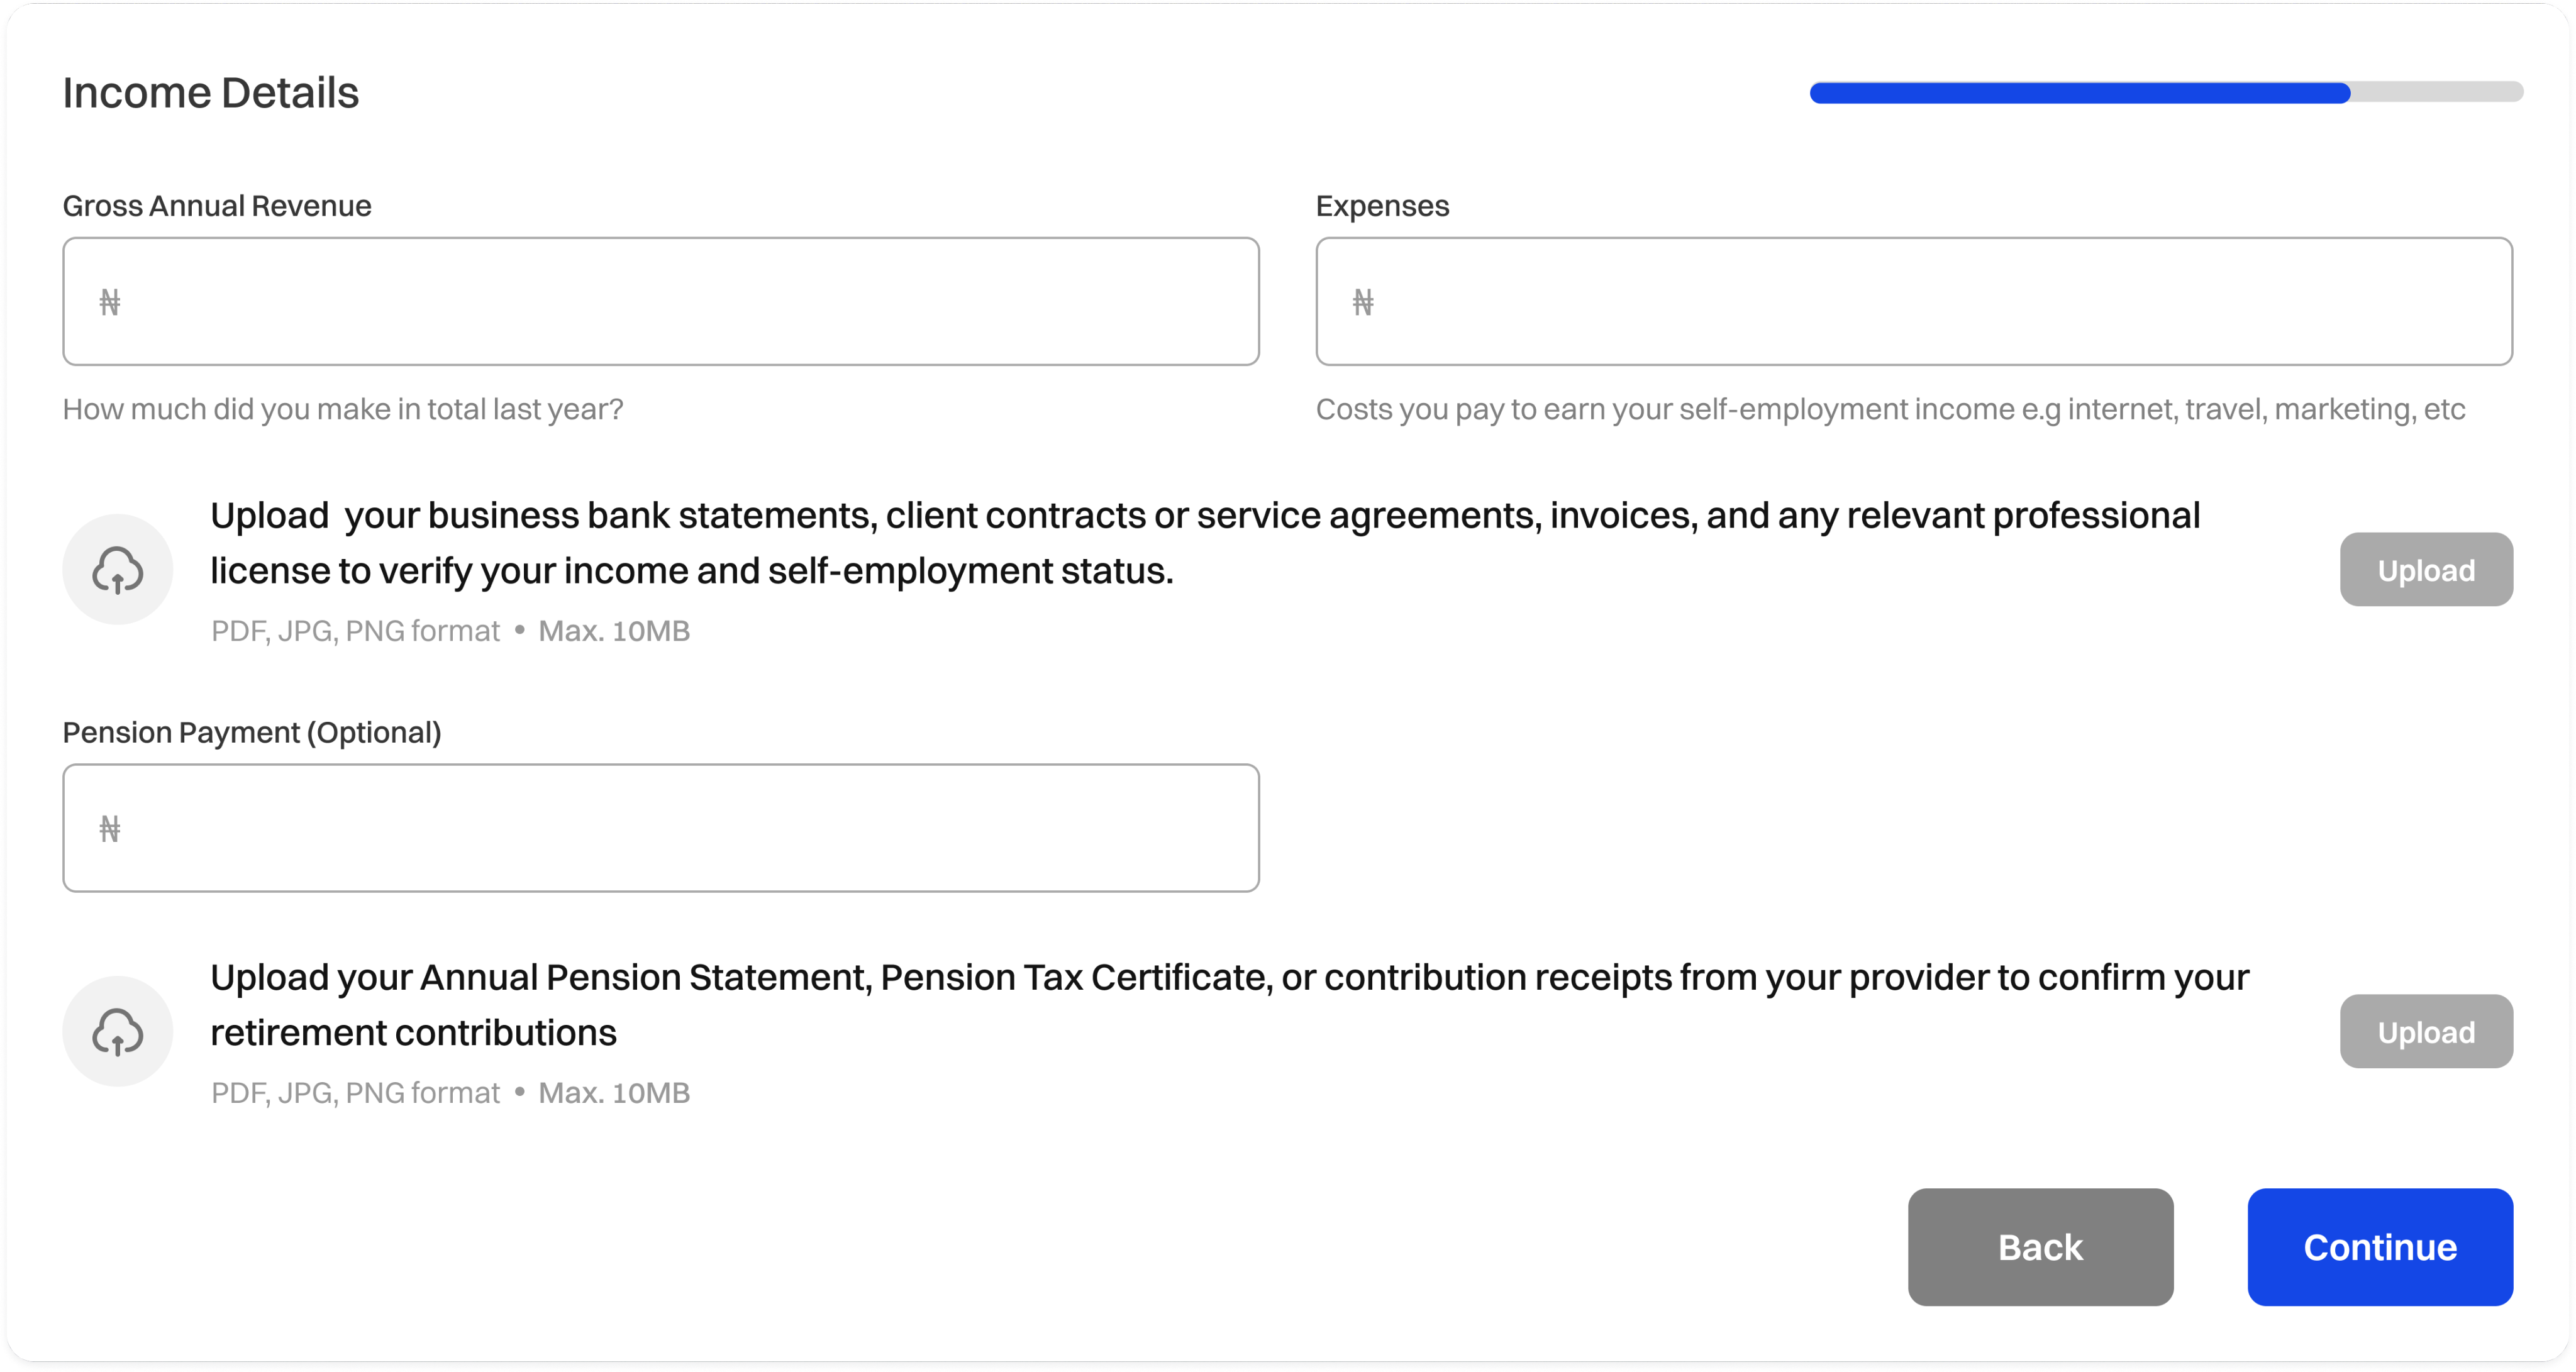
Task: Click the 'How much did you make' hint
Action: click(x=343, y=409)
